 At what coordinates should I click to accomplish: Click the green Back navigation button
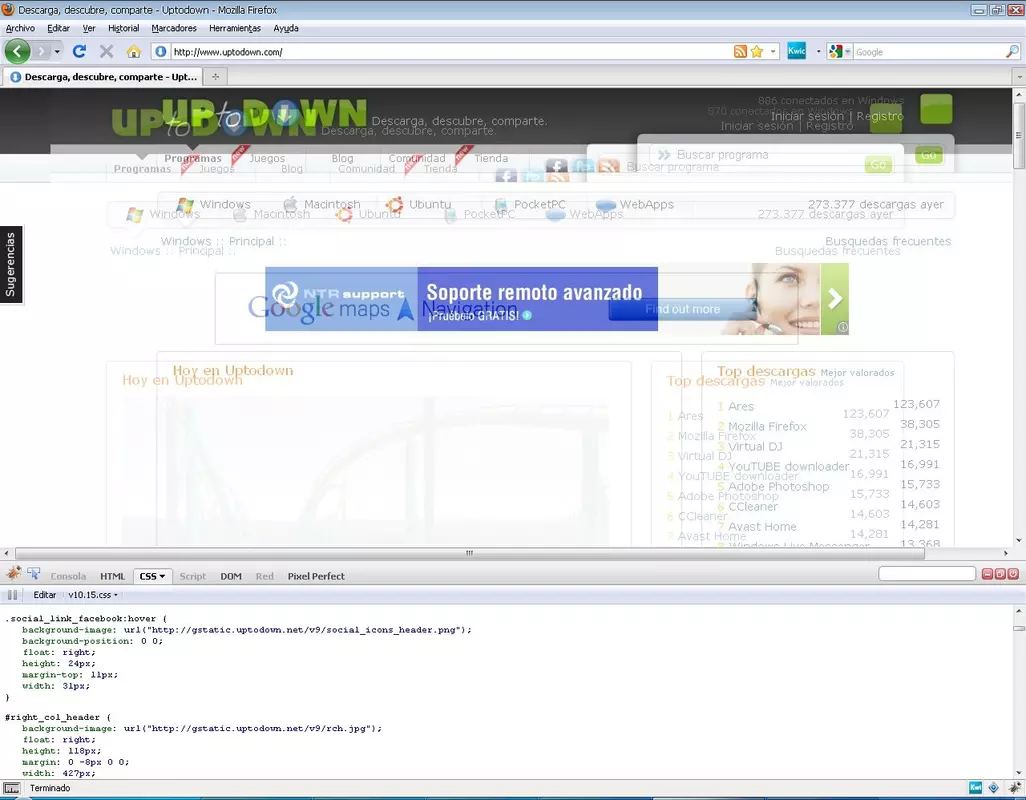tap(18, 51)
